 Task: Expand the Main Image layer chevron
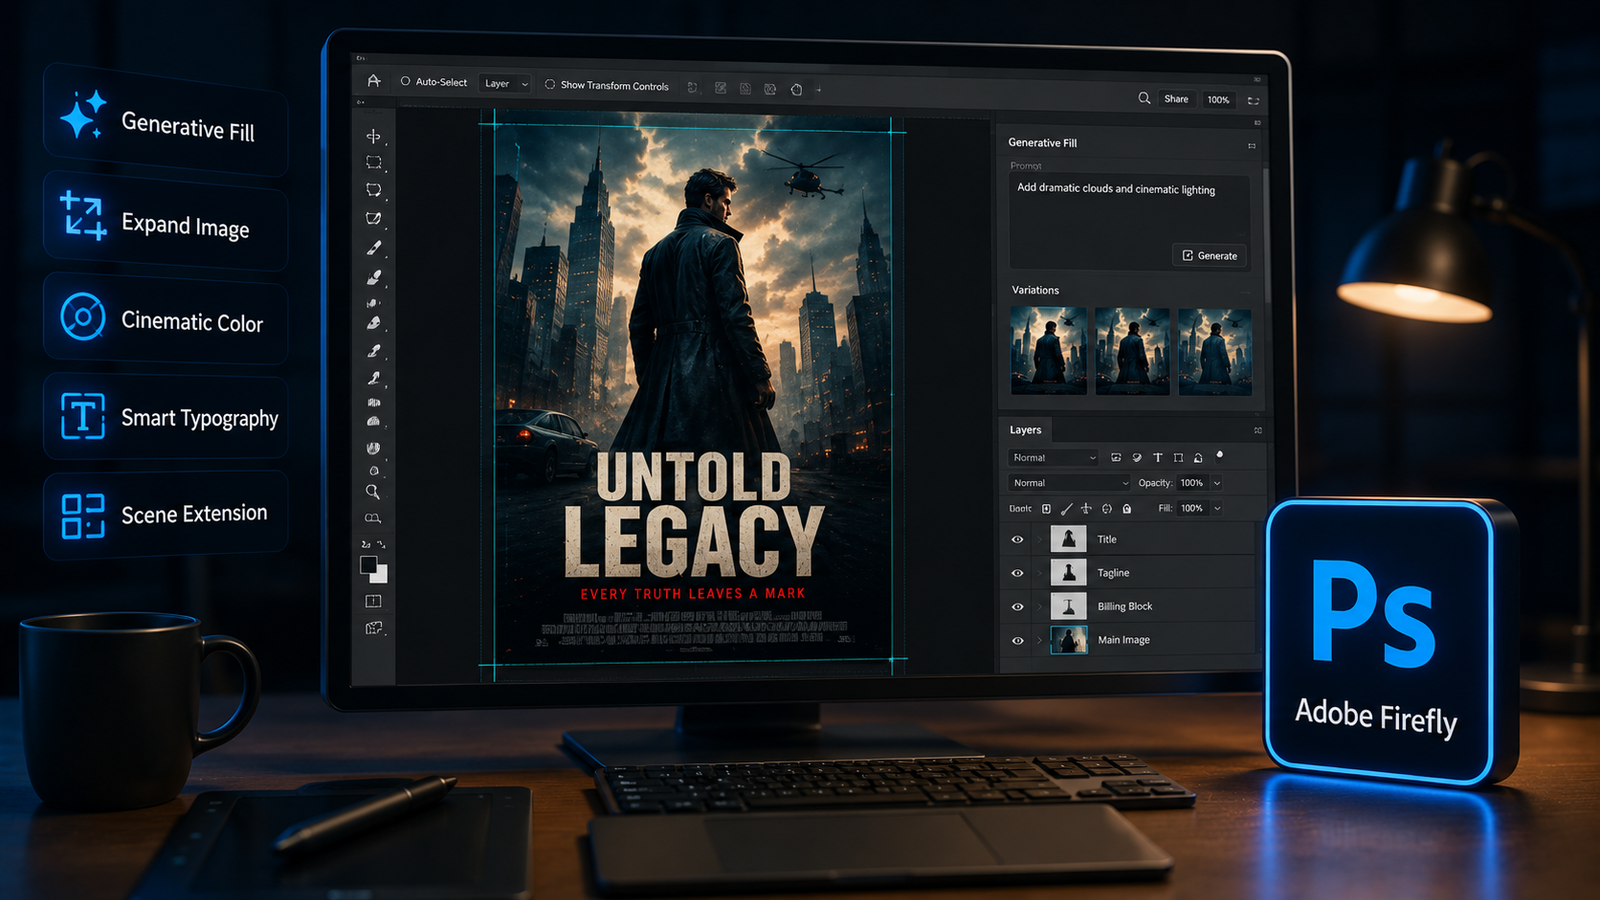click(x=1040, y=640)
